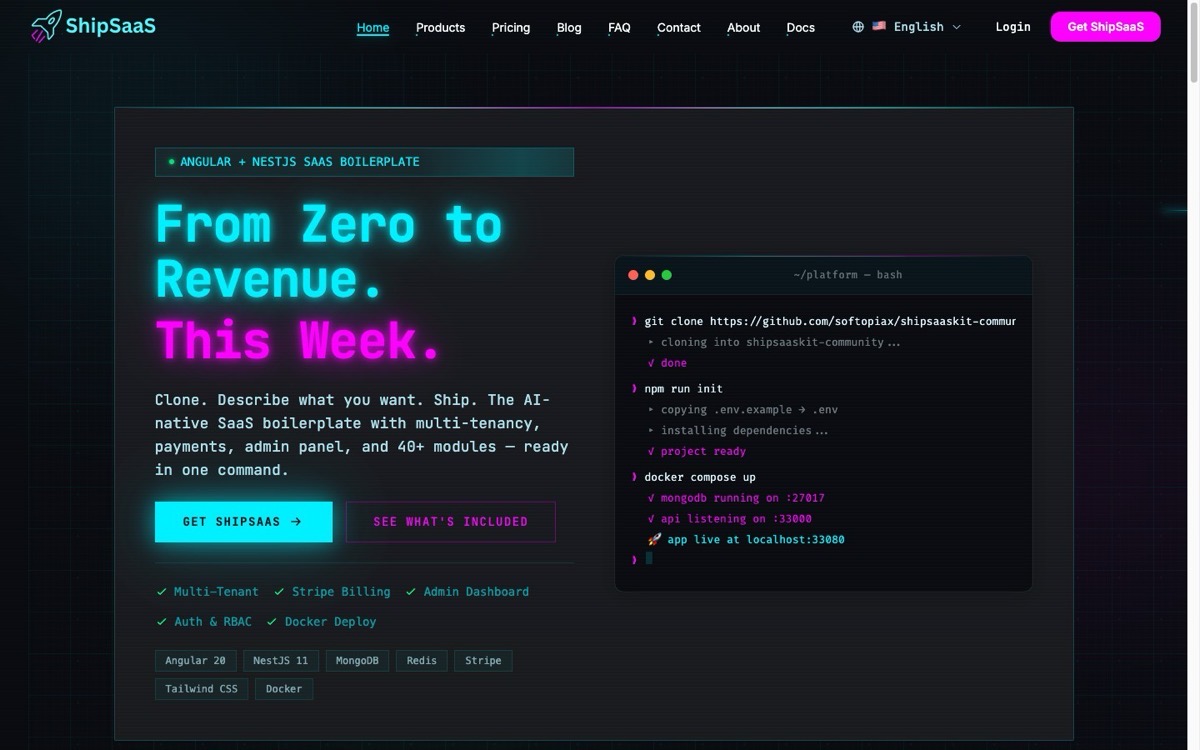This screenshot has height=750, width=1200.
Task: Click the Admin Dashboard feature label
Action: point(476,592)
